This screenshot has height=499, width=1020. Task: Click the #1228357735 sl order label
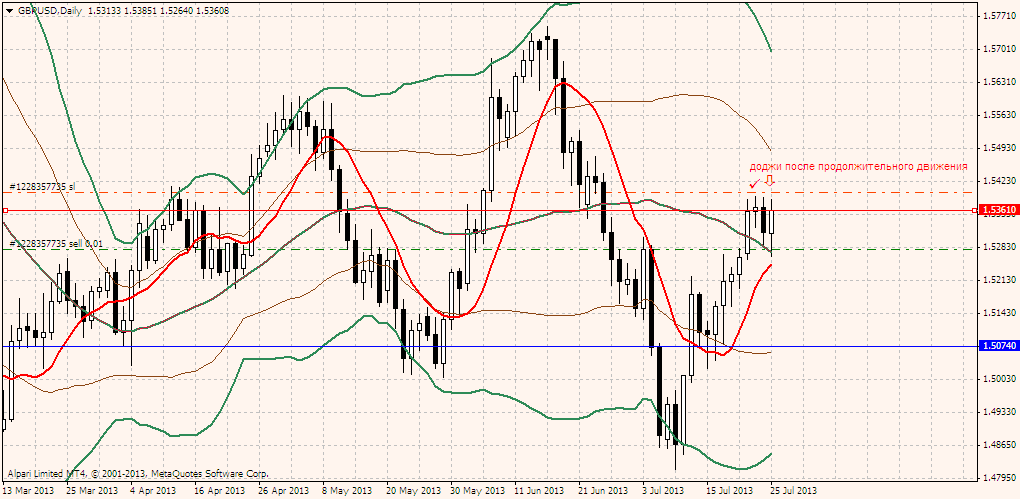(42, 187)
